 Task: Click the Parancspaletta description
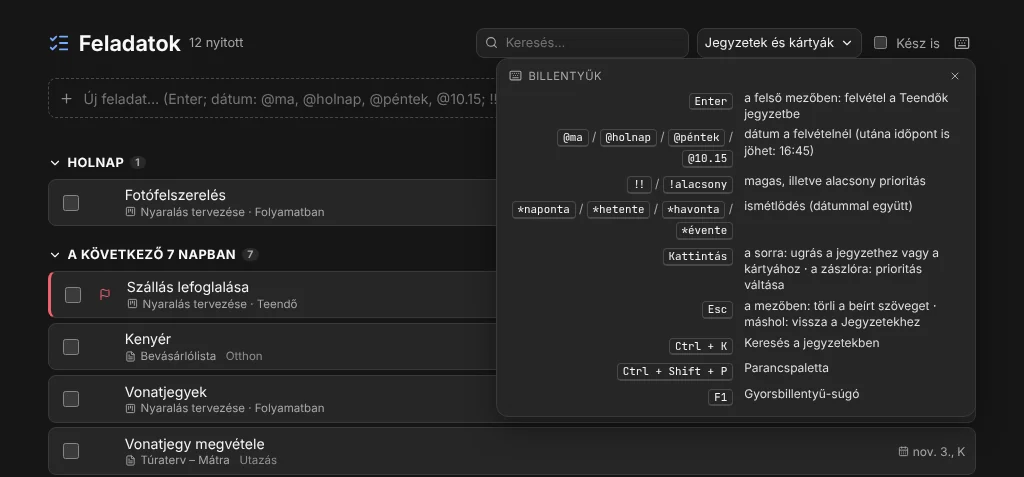point(786,369)
